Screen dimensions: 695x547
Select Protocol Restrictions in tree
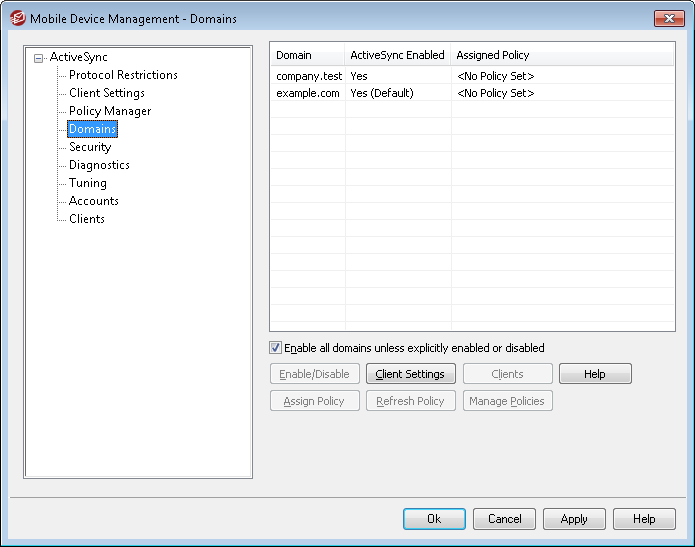pos(123,75)
